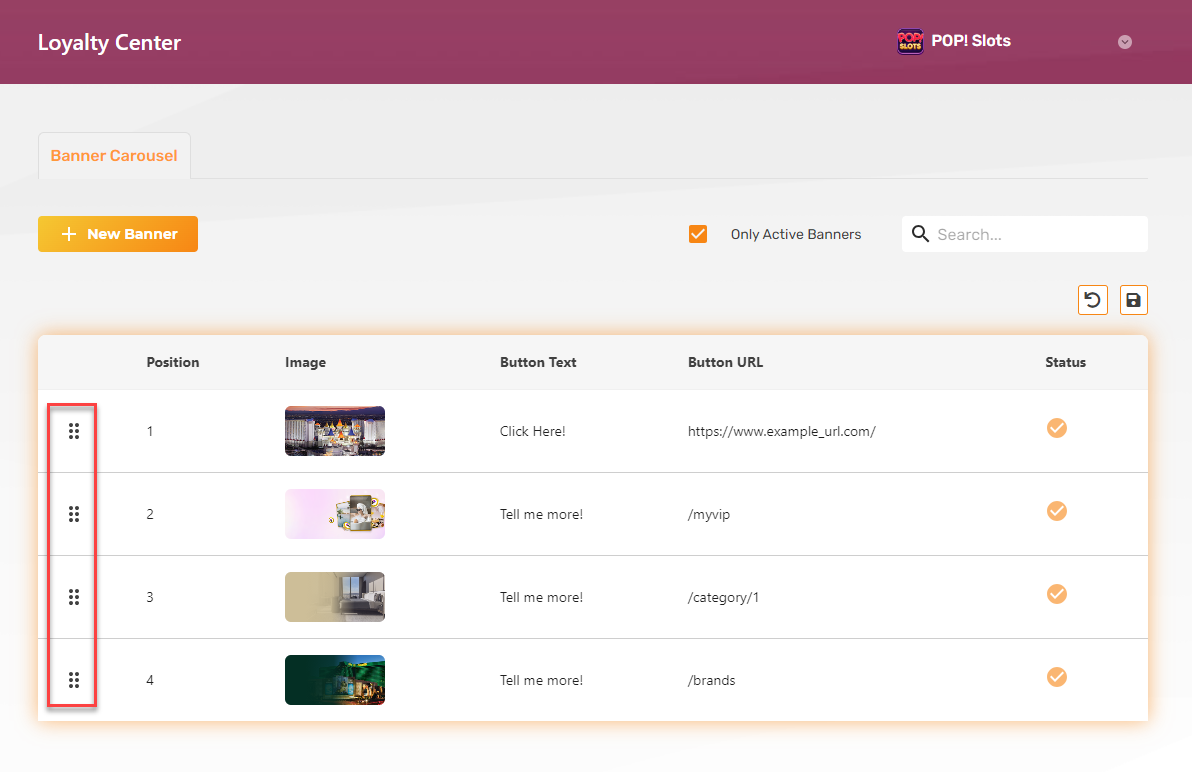Screen dimensions: 1192x772
Task: Click the save floppy disk icon
Action: click(x=1133, y=300)
